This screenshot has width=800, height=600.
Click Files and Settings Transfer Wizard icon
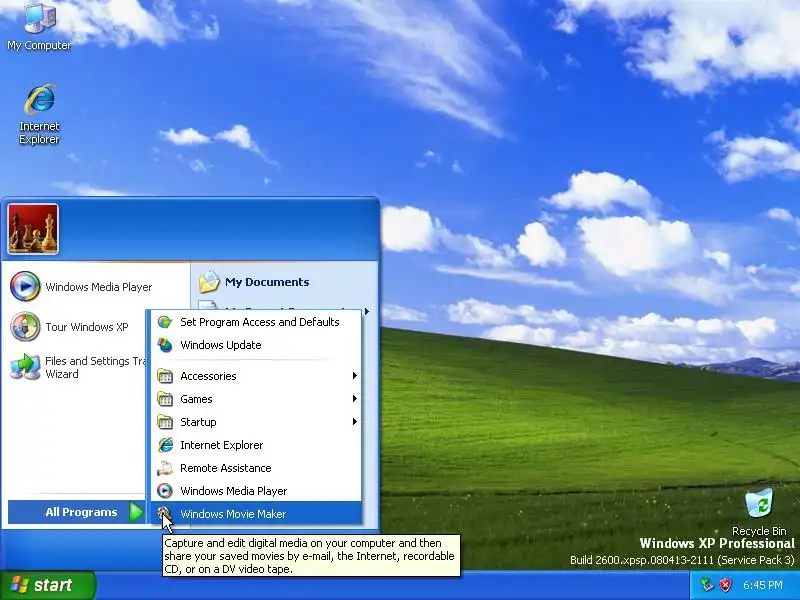pos(25,367)
